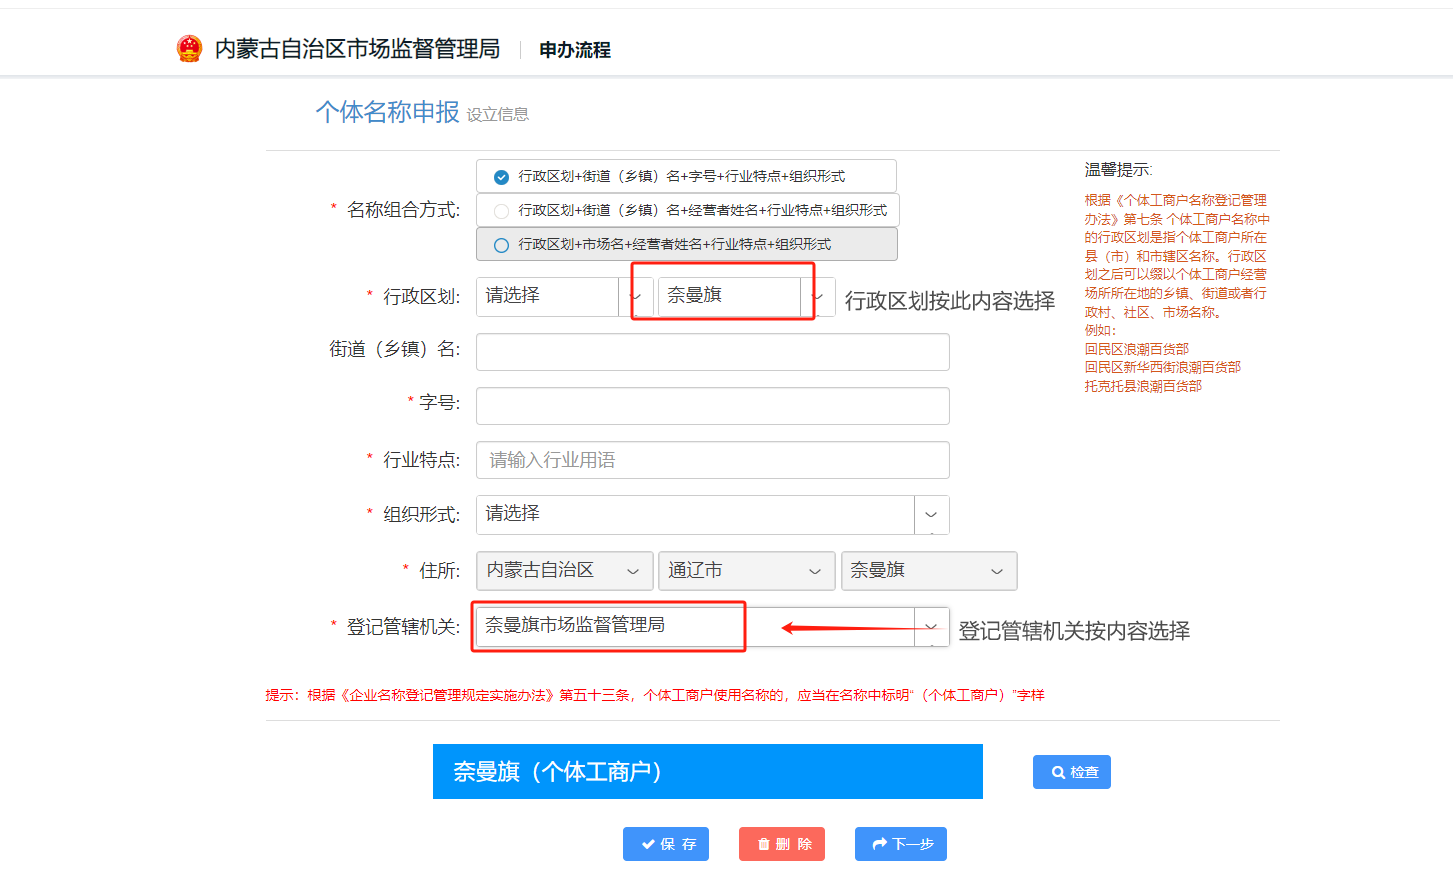The height and width of the screenshot is (876, 1453).
Task: Focus the 行业特点 input box
Action: point(712,460)
